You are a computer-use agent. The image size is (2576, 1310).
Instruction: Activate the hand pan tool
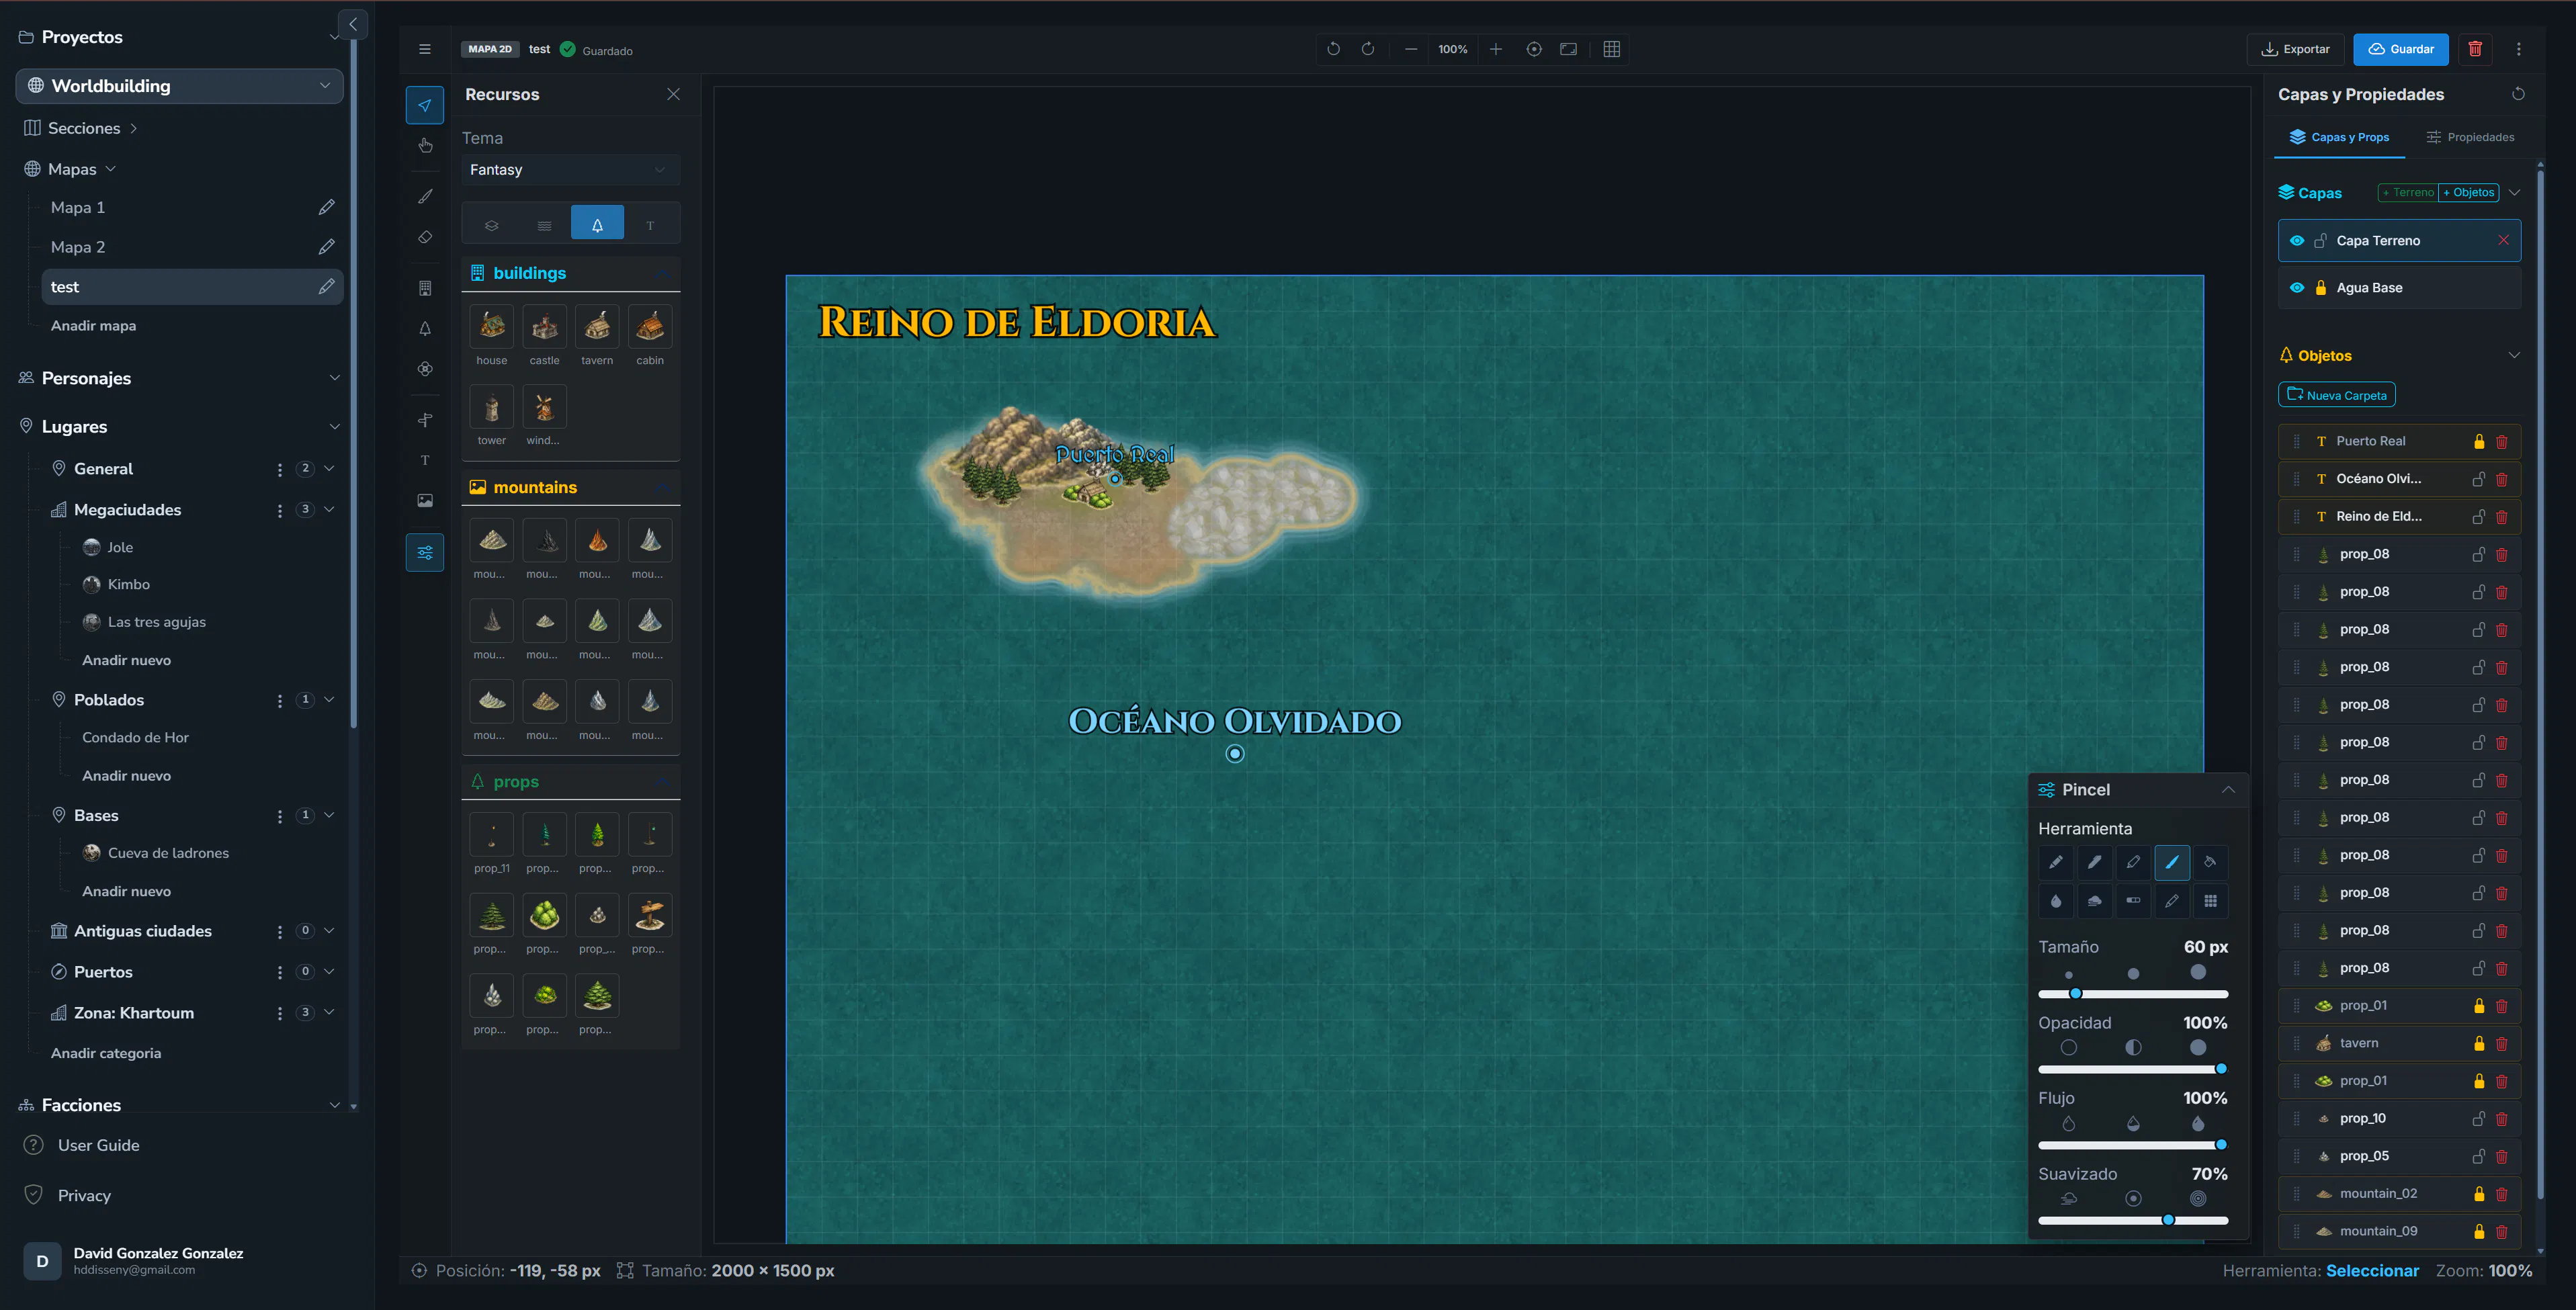(x=425, y=146)
